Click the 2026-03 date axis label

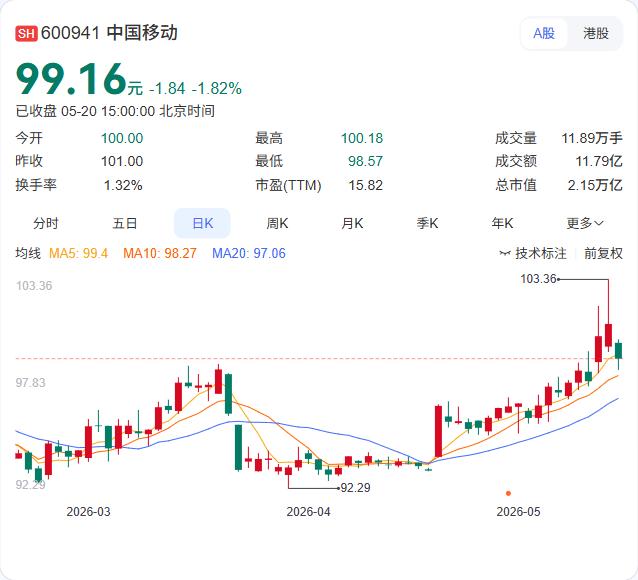88,512
